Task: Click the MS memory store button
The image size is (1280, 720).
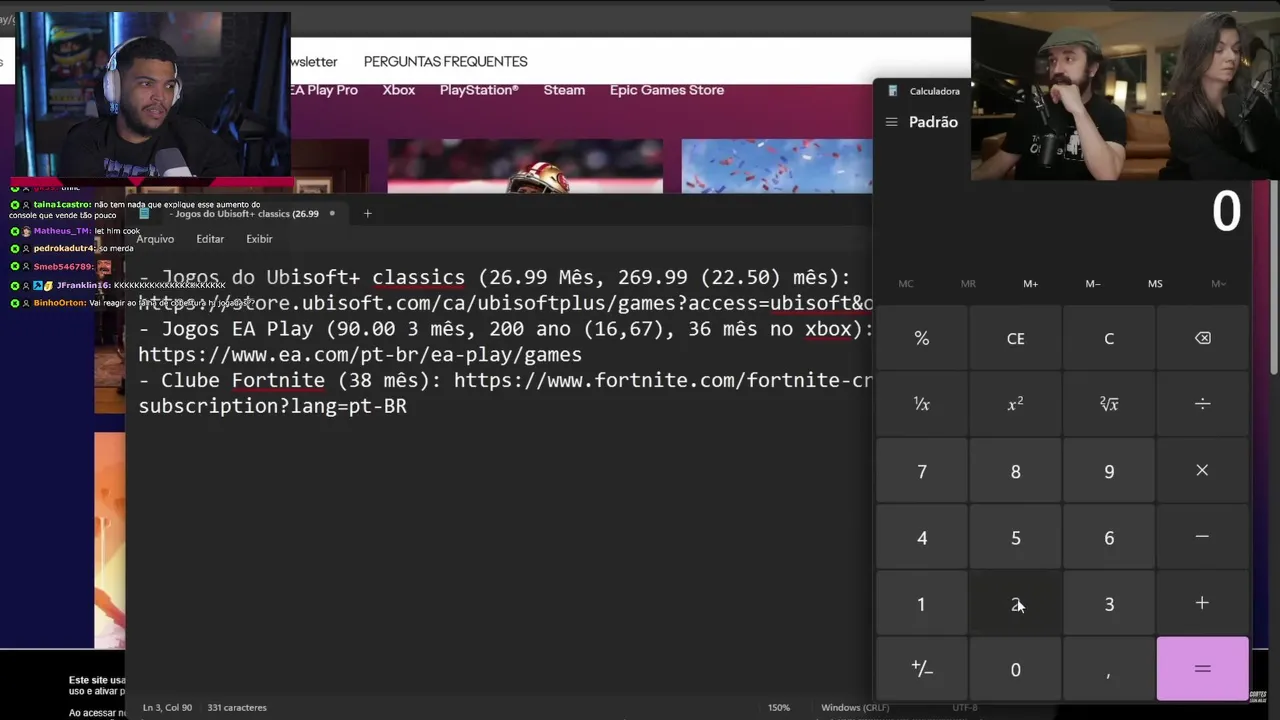Action: click(1155, 284)
